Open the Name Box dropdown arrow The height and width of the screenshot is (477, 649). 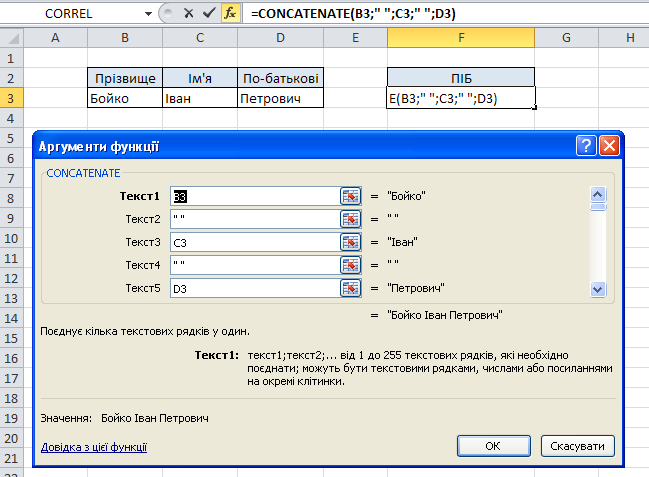point(149,13)
